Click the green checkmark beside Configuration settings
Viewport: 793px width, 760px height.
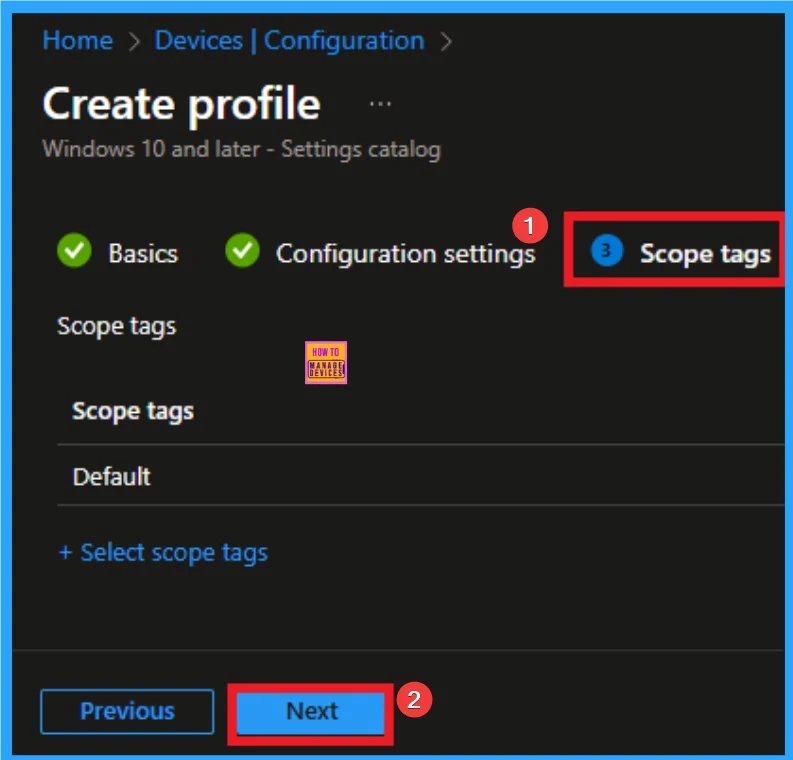coord(242,252)
